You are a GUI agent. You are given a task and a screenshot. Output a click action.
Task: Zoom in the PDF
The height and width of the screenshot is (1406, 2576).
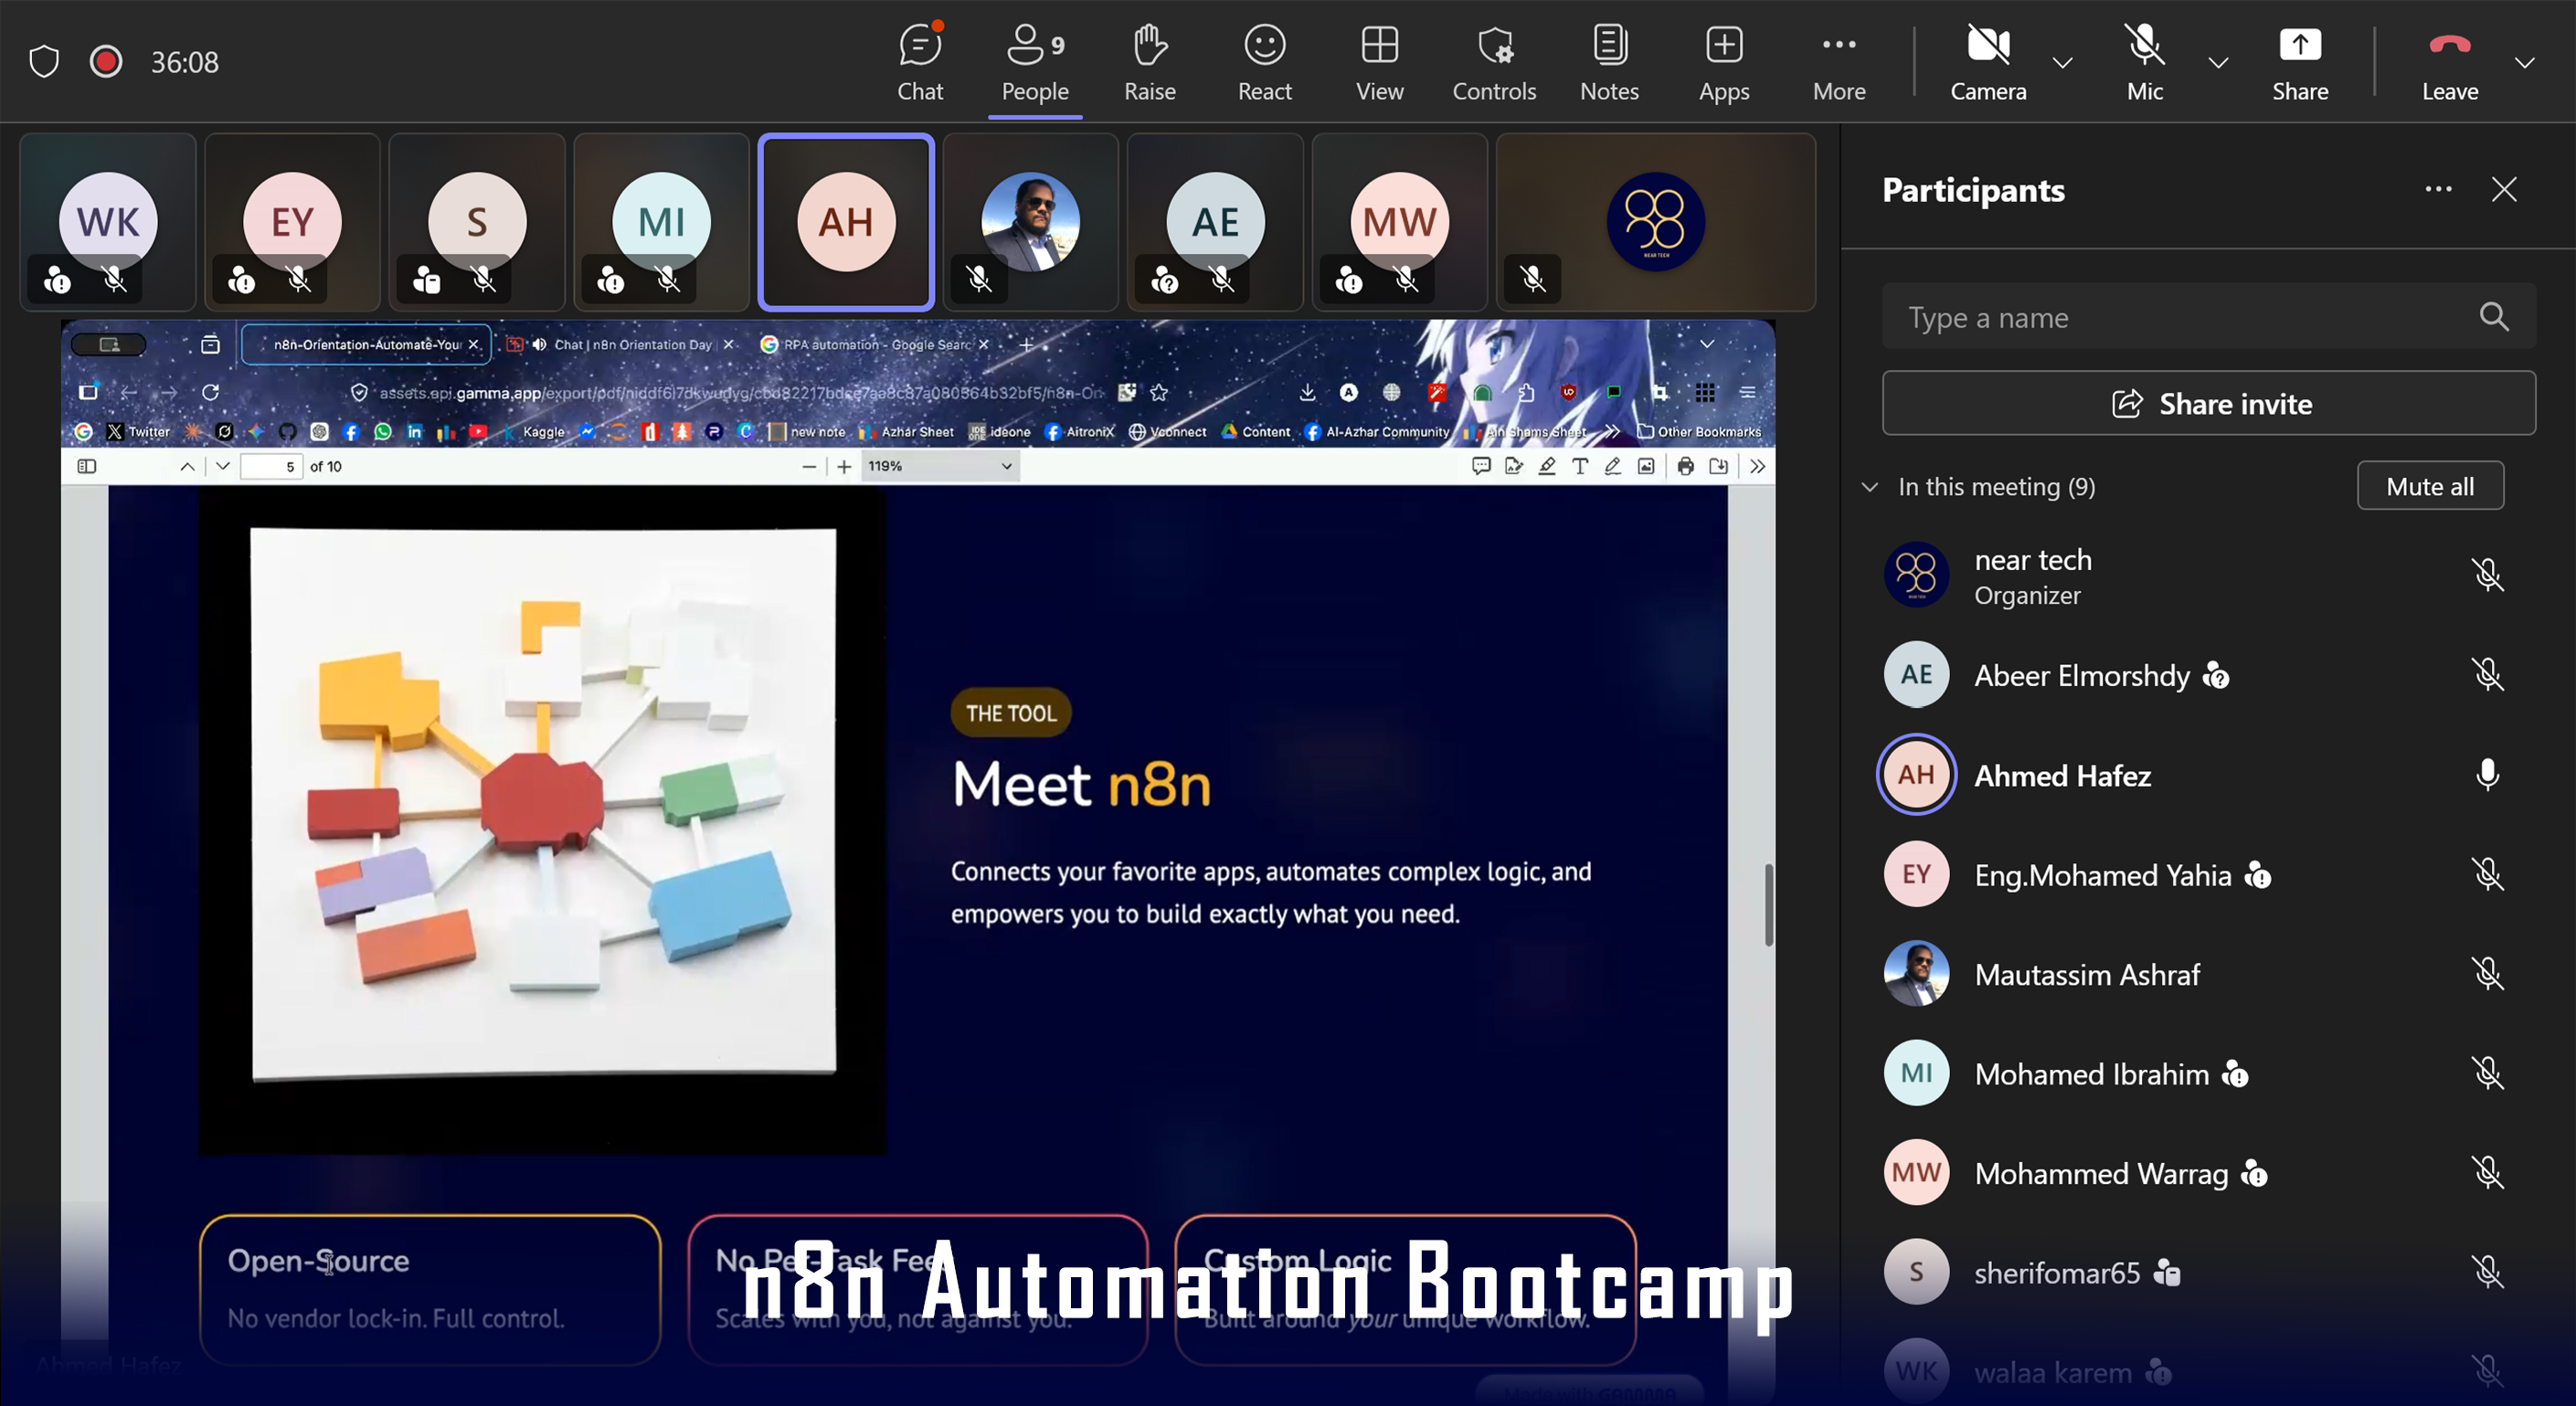click(x=844, y=466)
